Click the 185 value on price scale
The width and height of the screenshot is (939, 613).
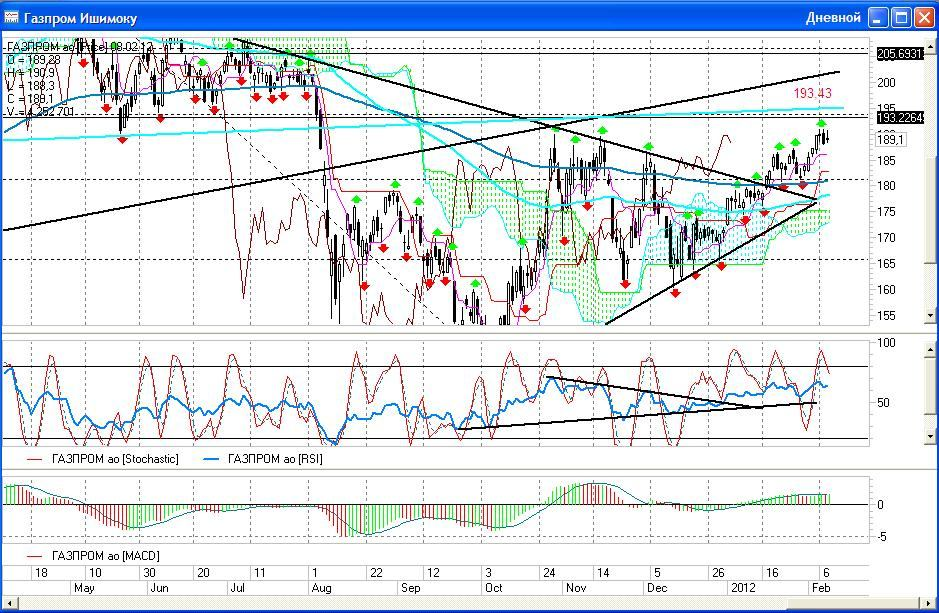(886, 160)
